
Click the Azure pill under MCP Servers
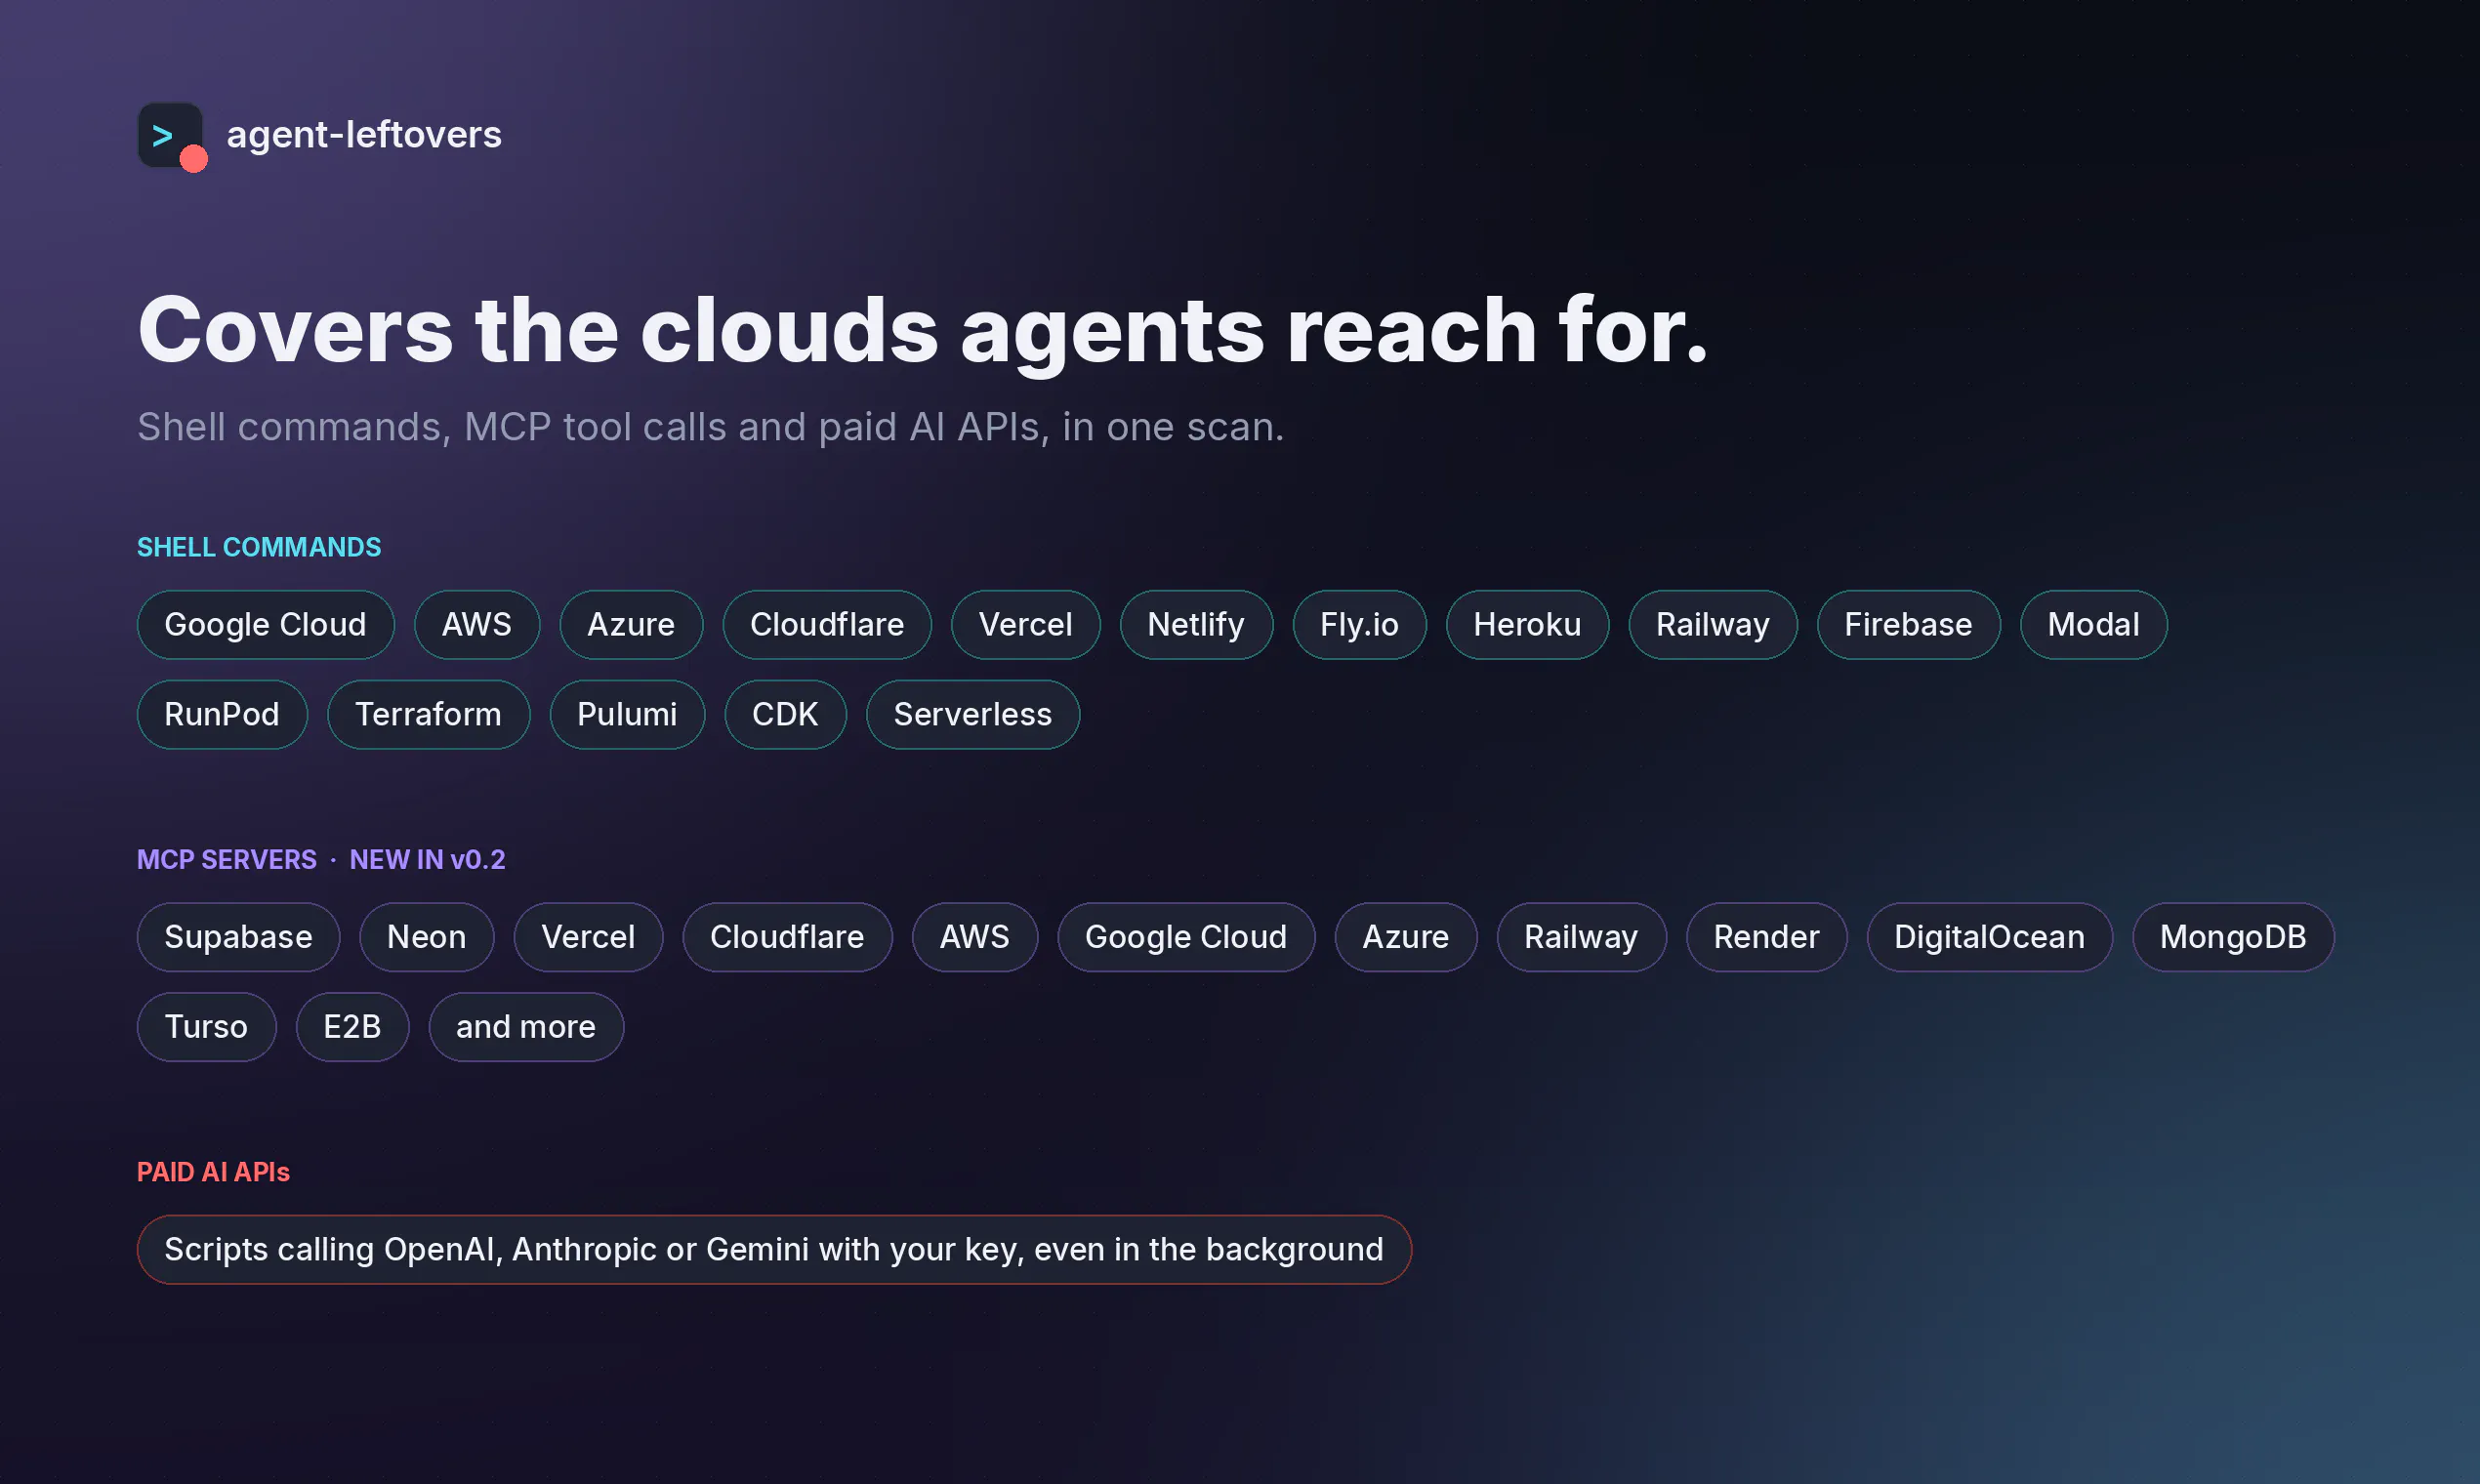[1406, 937]
